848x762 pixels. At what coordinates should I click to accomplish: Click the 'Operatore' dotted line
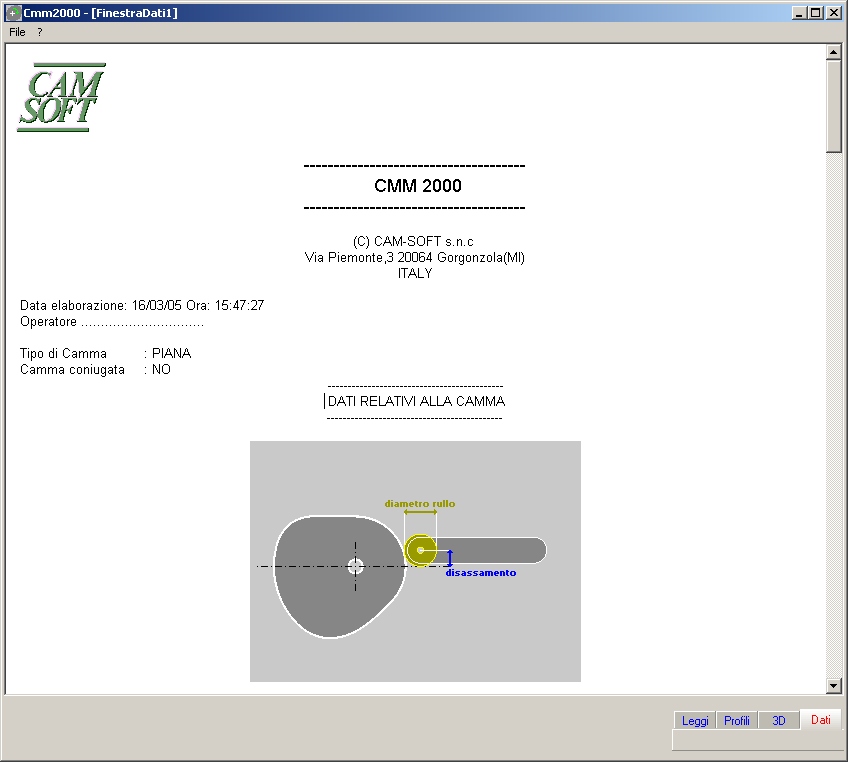(112, 322)
